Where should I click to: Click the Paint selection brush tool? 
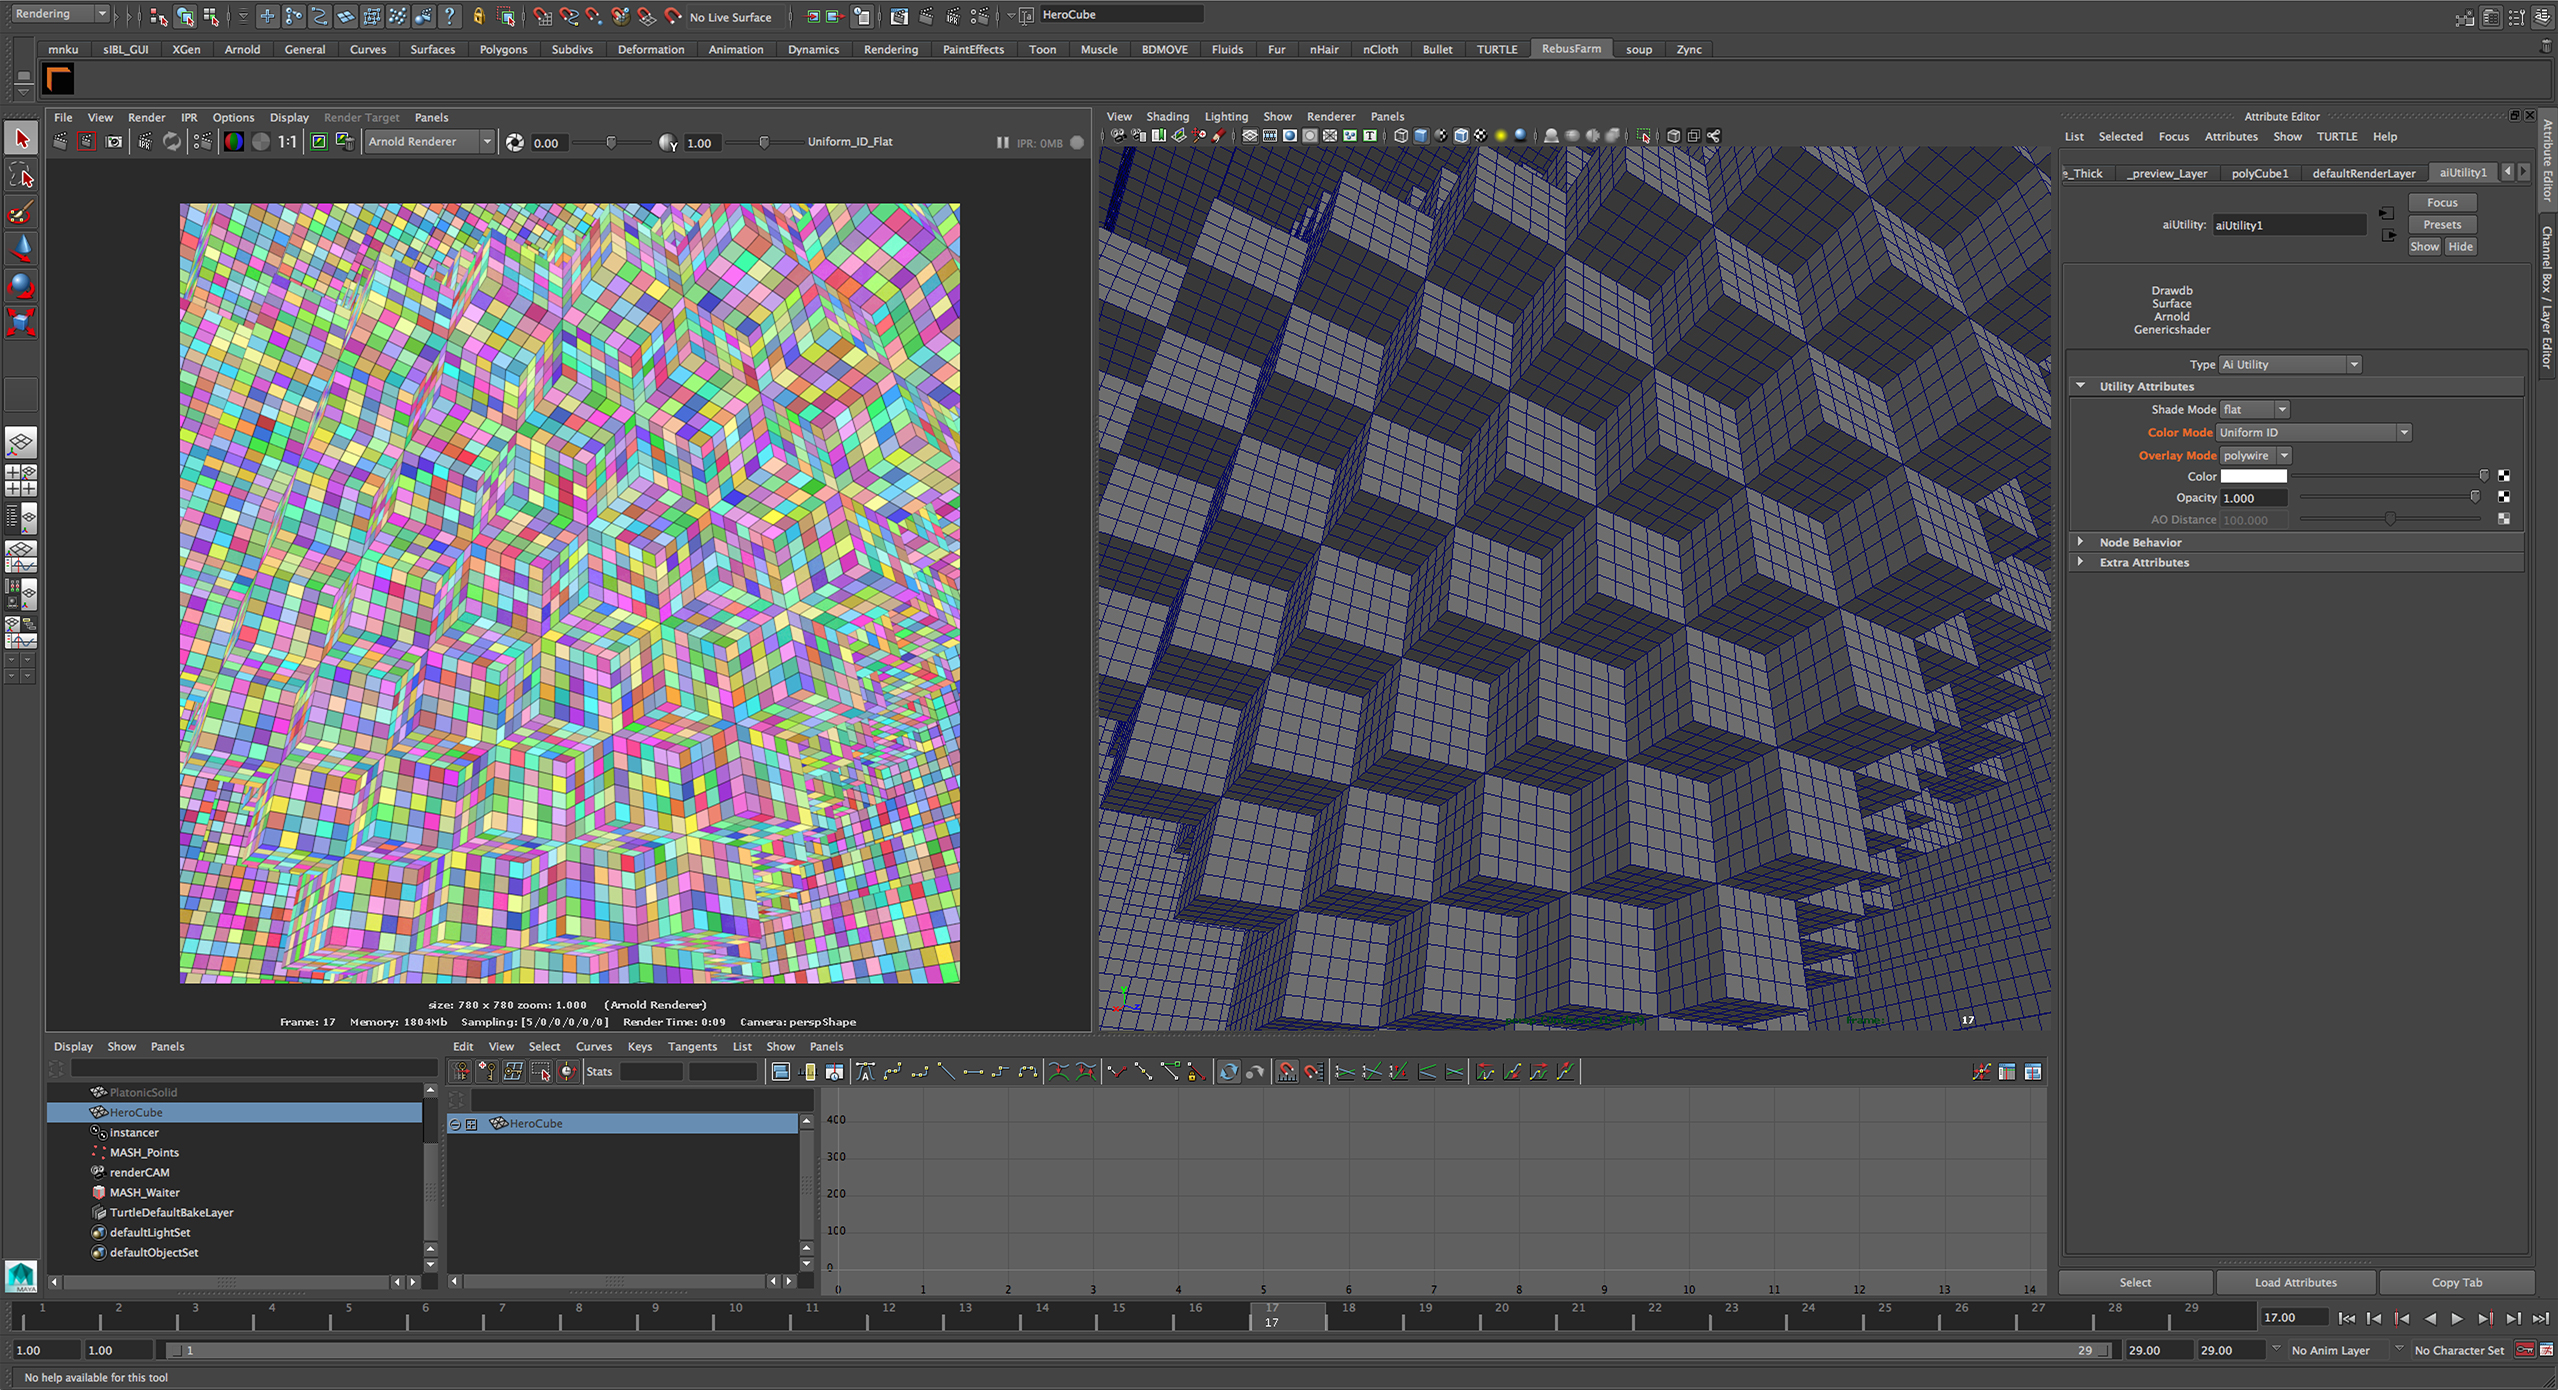pyautogui.click(x=21, y=213)
